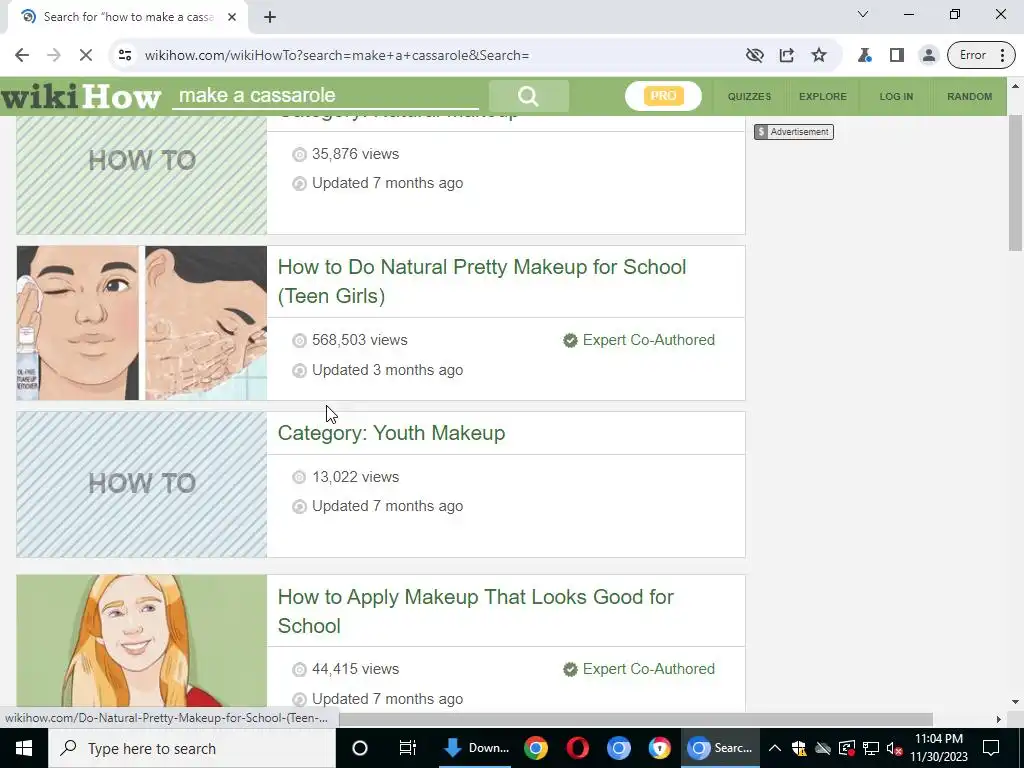This screenshot has height=768, width=1024.
Task: Click the Advertisement label
Action: click(x=793, y=132)
